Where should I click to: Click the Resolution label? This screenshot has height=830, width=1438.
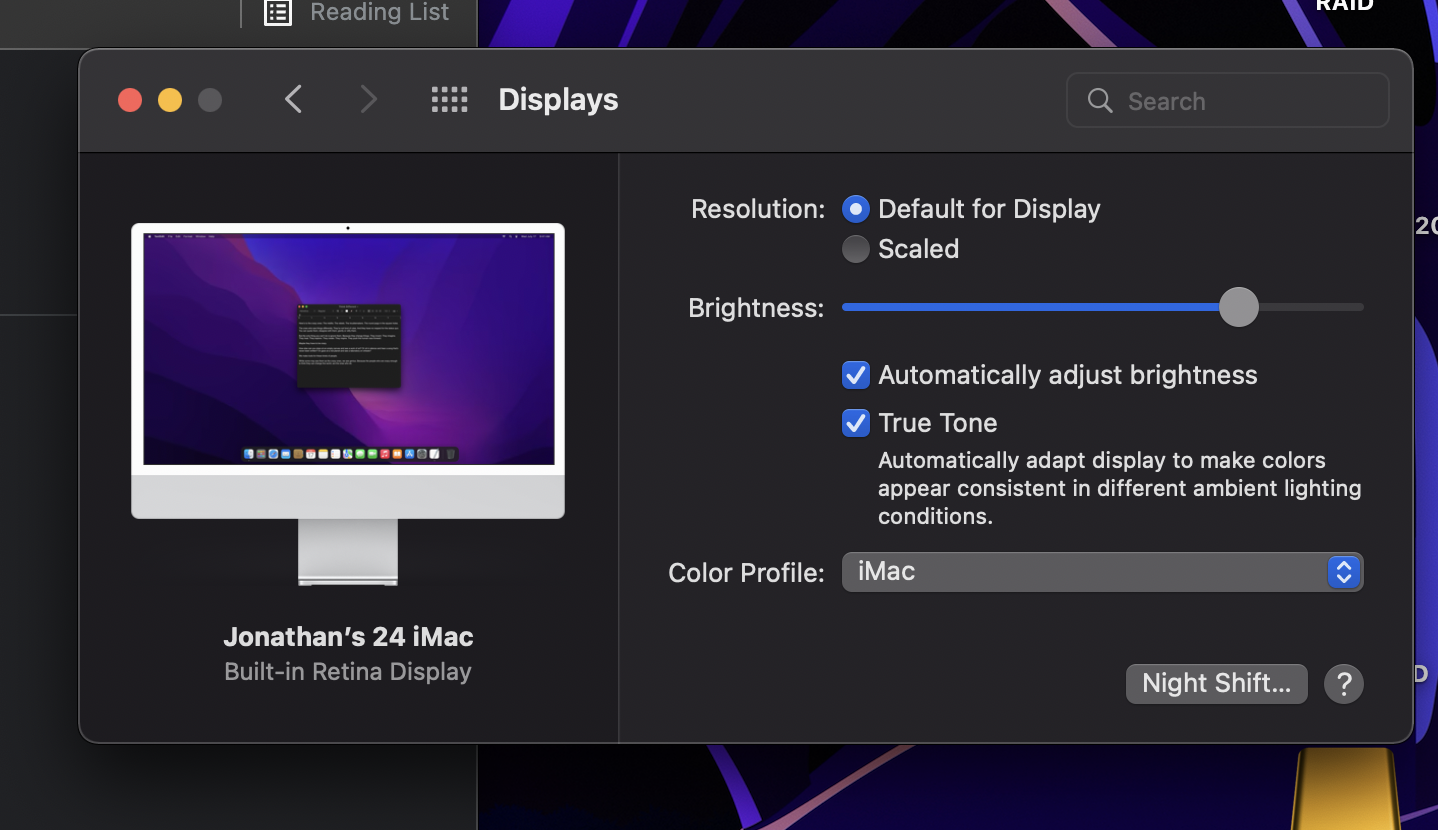pyautogui.click(x=758, y=209)
